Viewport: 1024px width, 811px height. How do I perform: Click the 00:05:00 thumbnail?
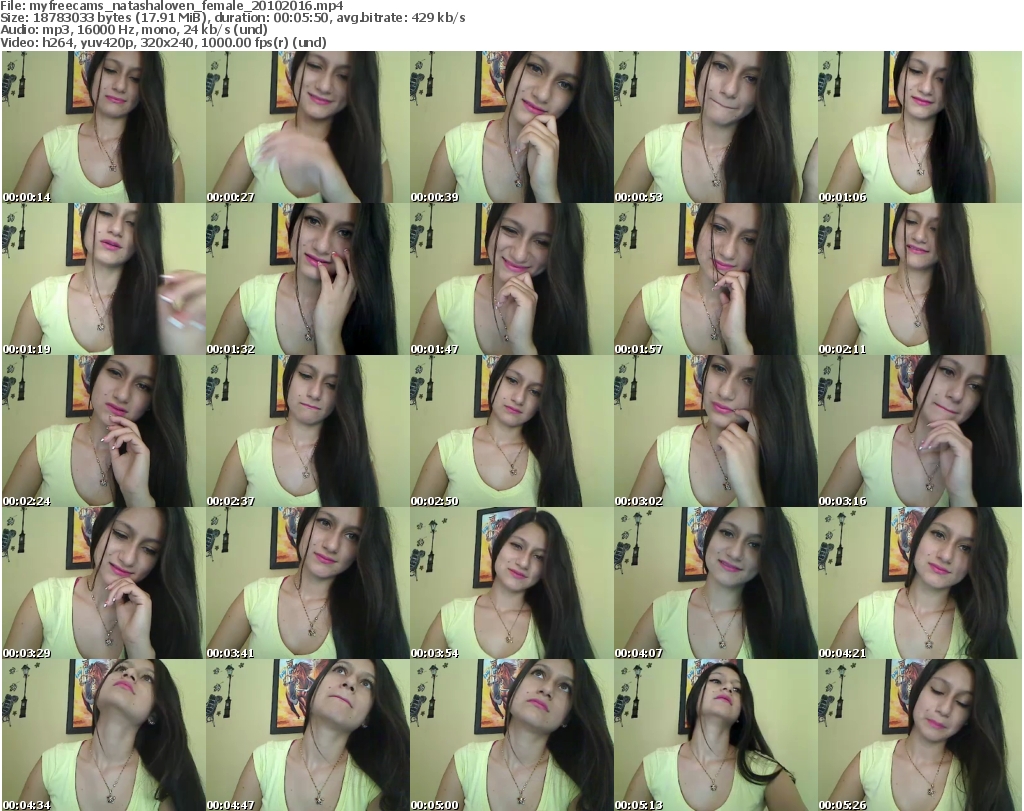click(x=511, y=735)
